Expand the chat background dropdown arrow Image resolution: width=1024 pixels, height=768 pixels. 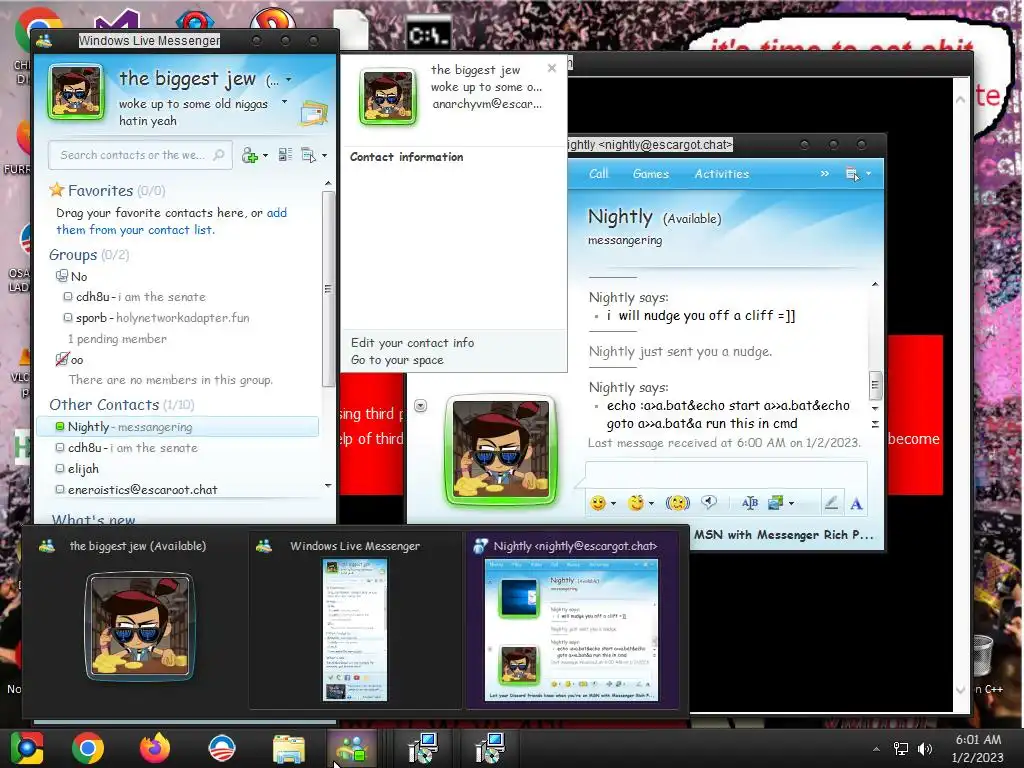pyautogui.click(x=792, y=504)
